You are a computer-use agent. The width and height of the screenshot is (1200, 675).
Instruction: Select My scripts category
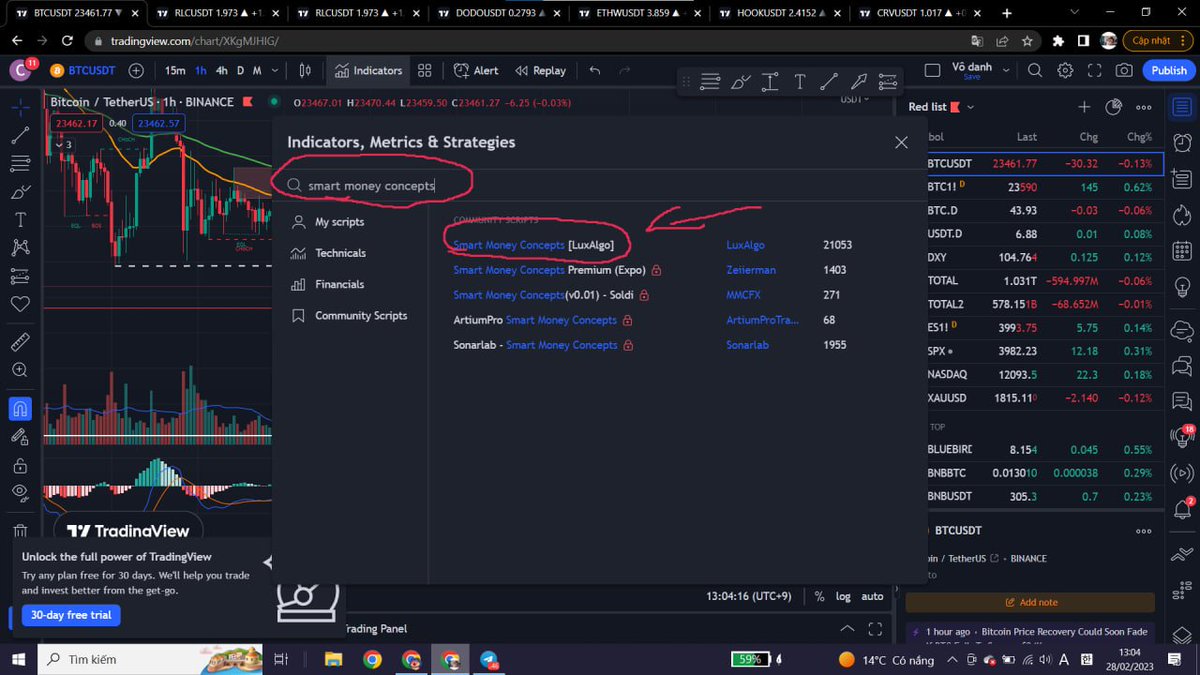(x=339, y=222)
